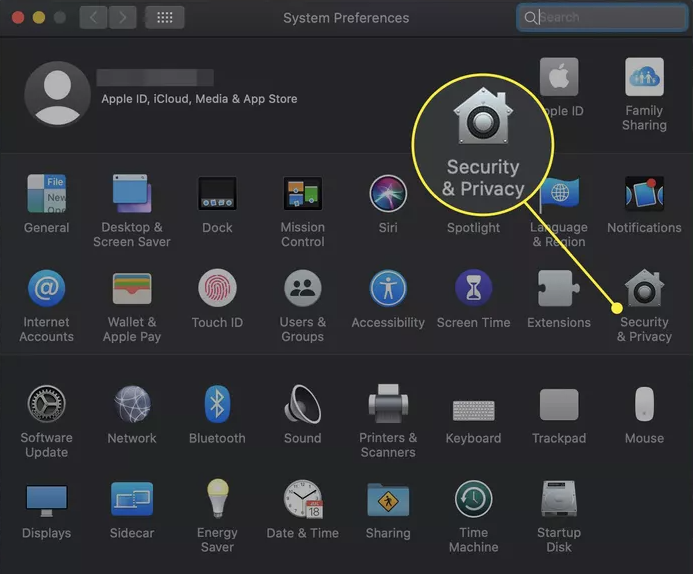Click the user profile avatar picture

(57, 94)
